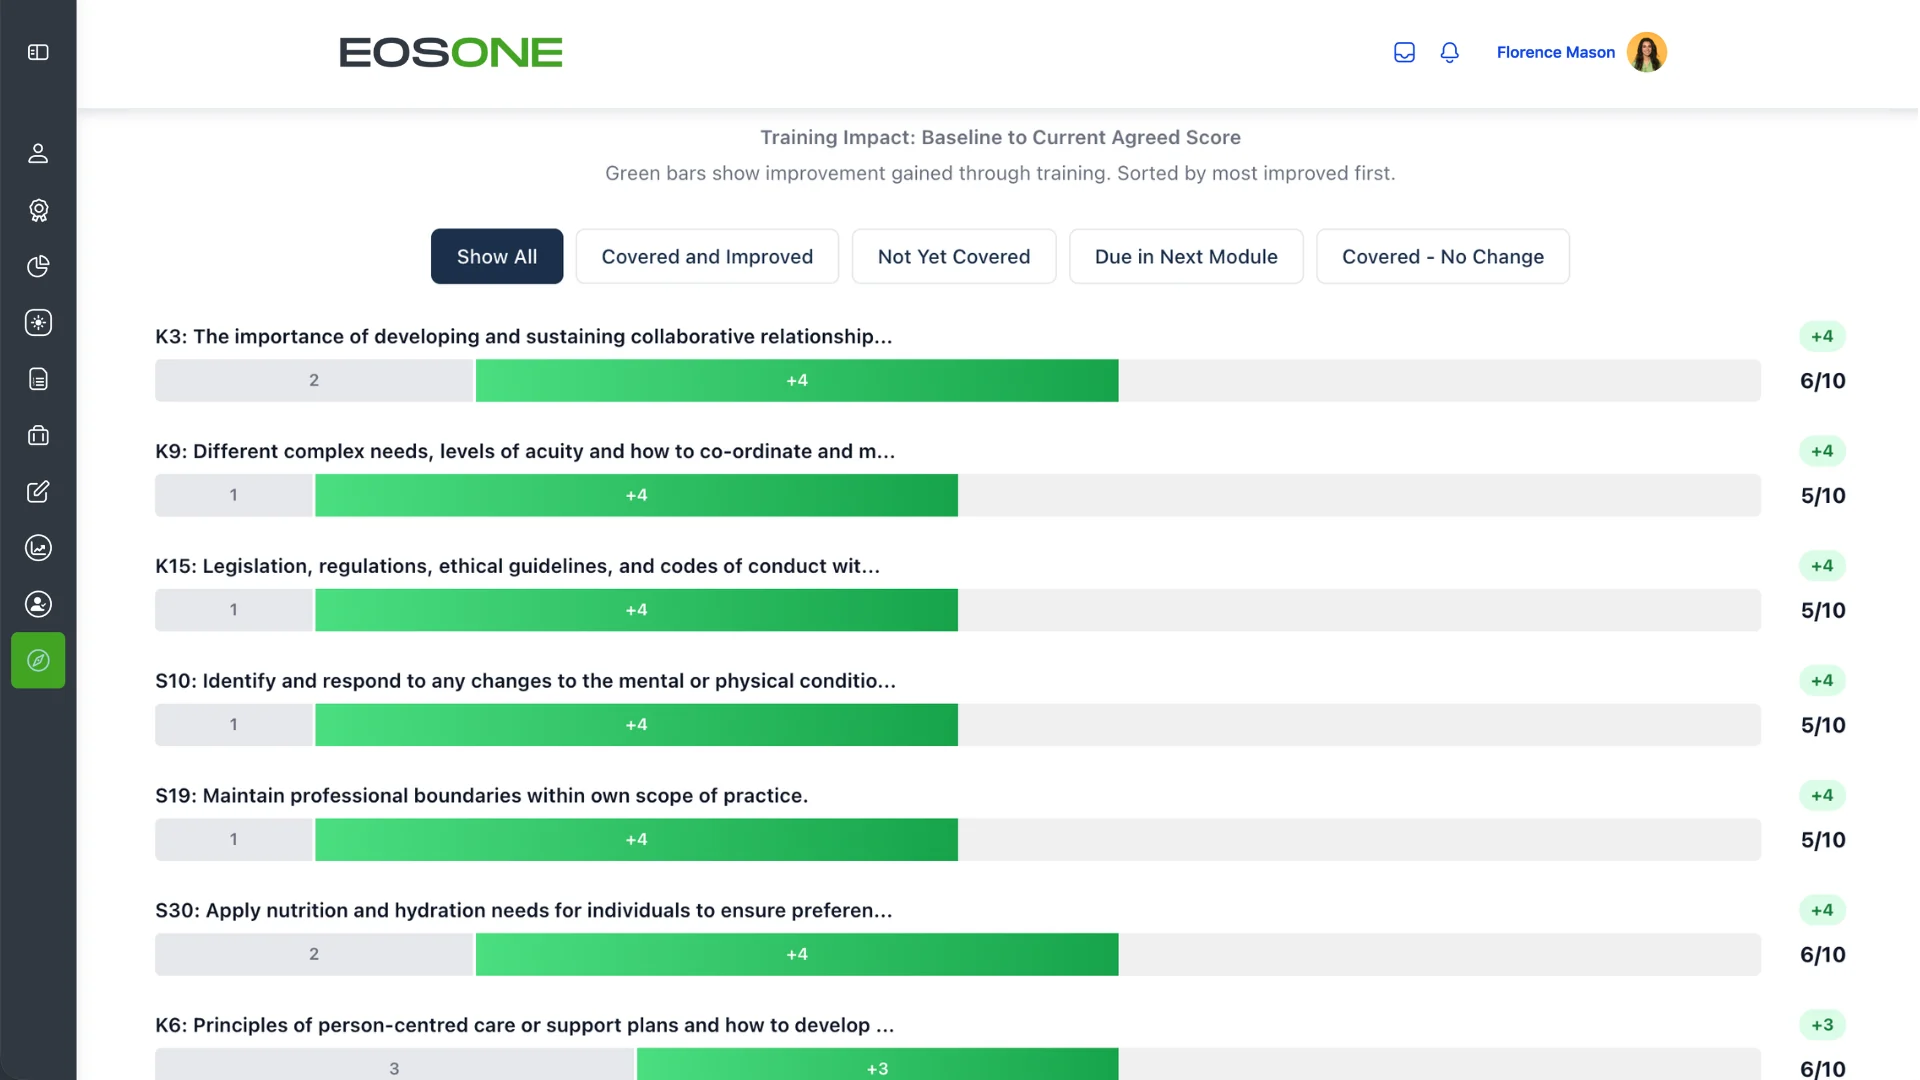The image size is (1920, 1080).
Task: Open the edit pencil sidebar icon
Action: pos(38,491)
